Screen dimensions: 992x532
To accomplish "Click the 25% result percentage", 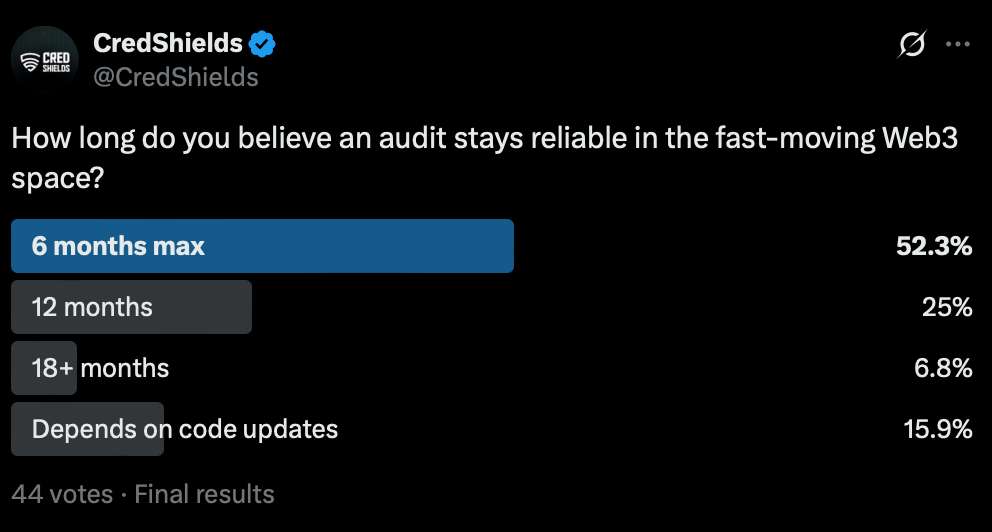I will tap(947, 307).
